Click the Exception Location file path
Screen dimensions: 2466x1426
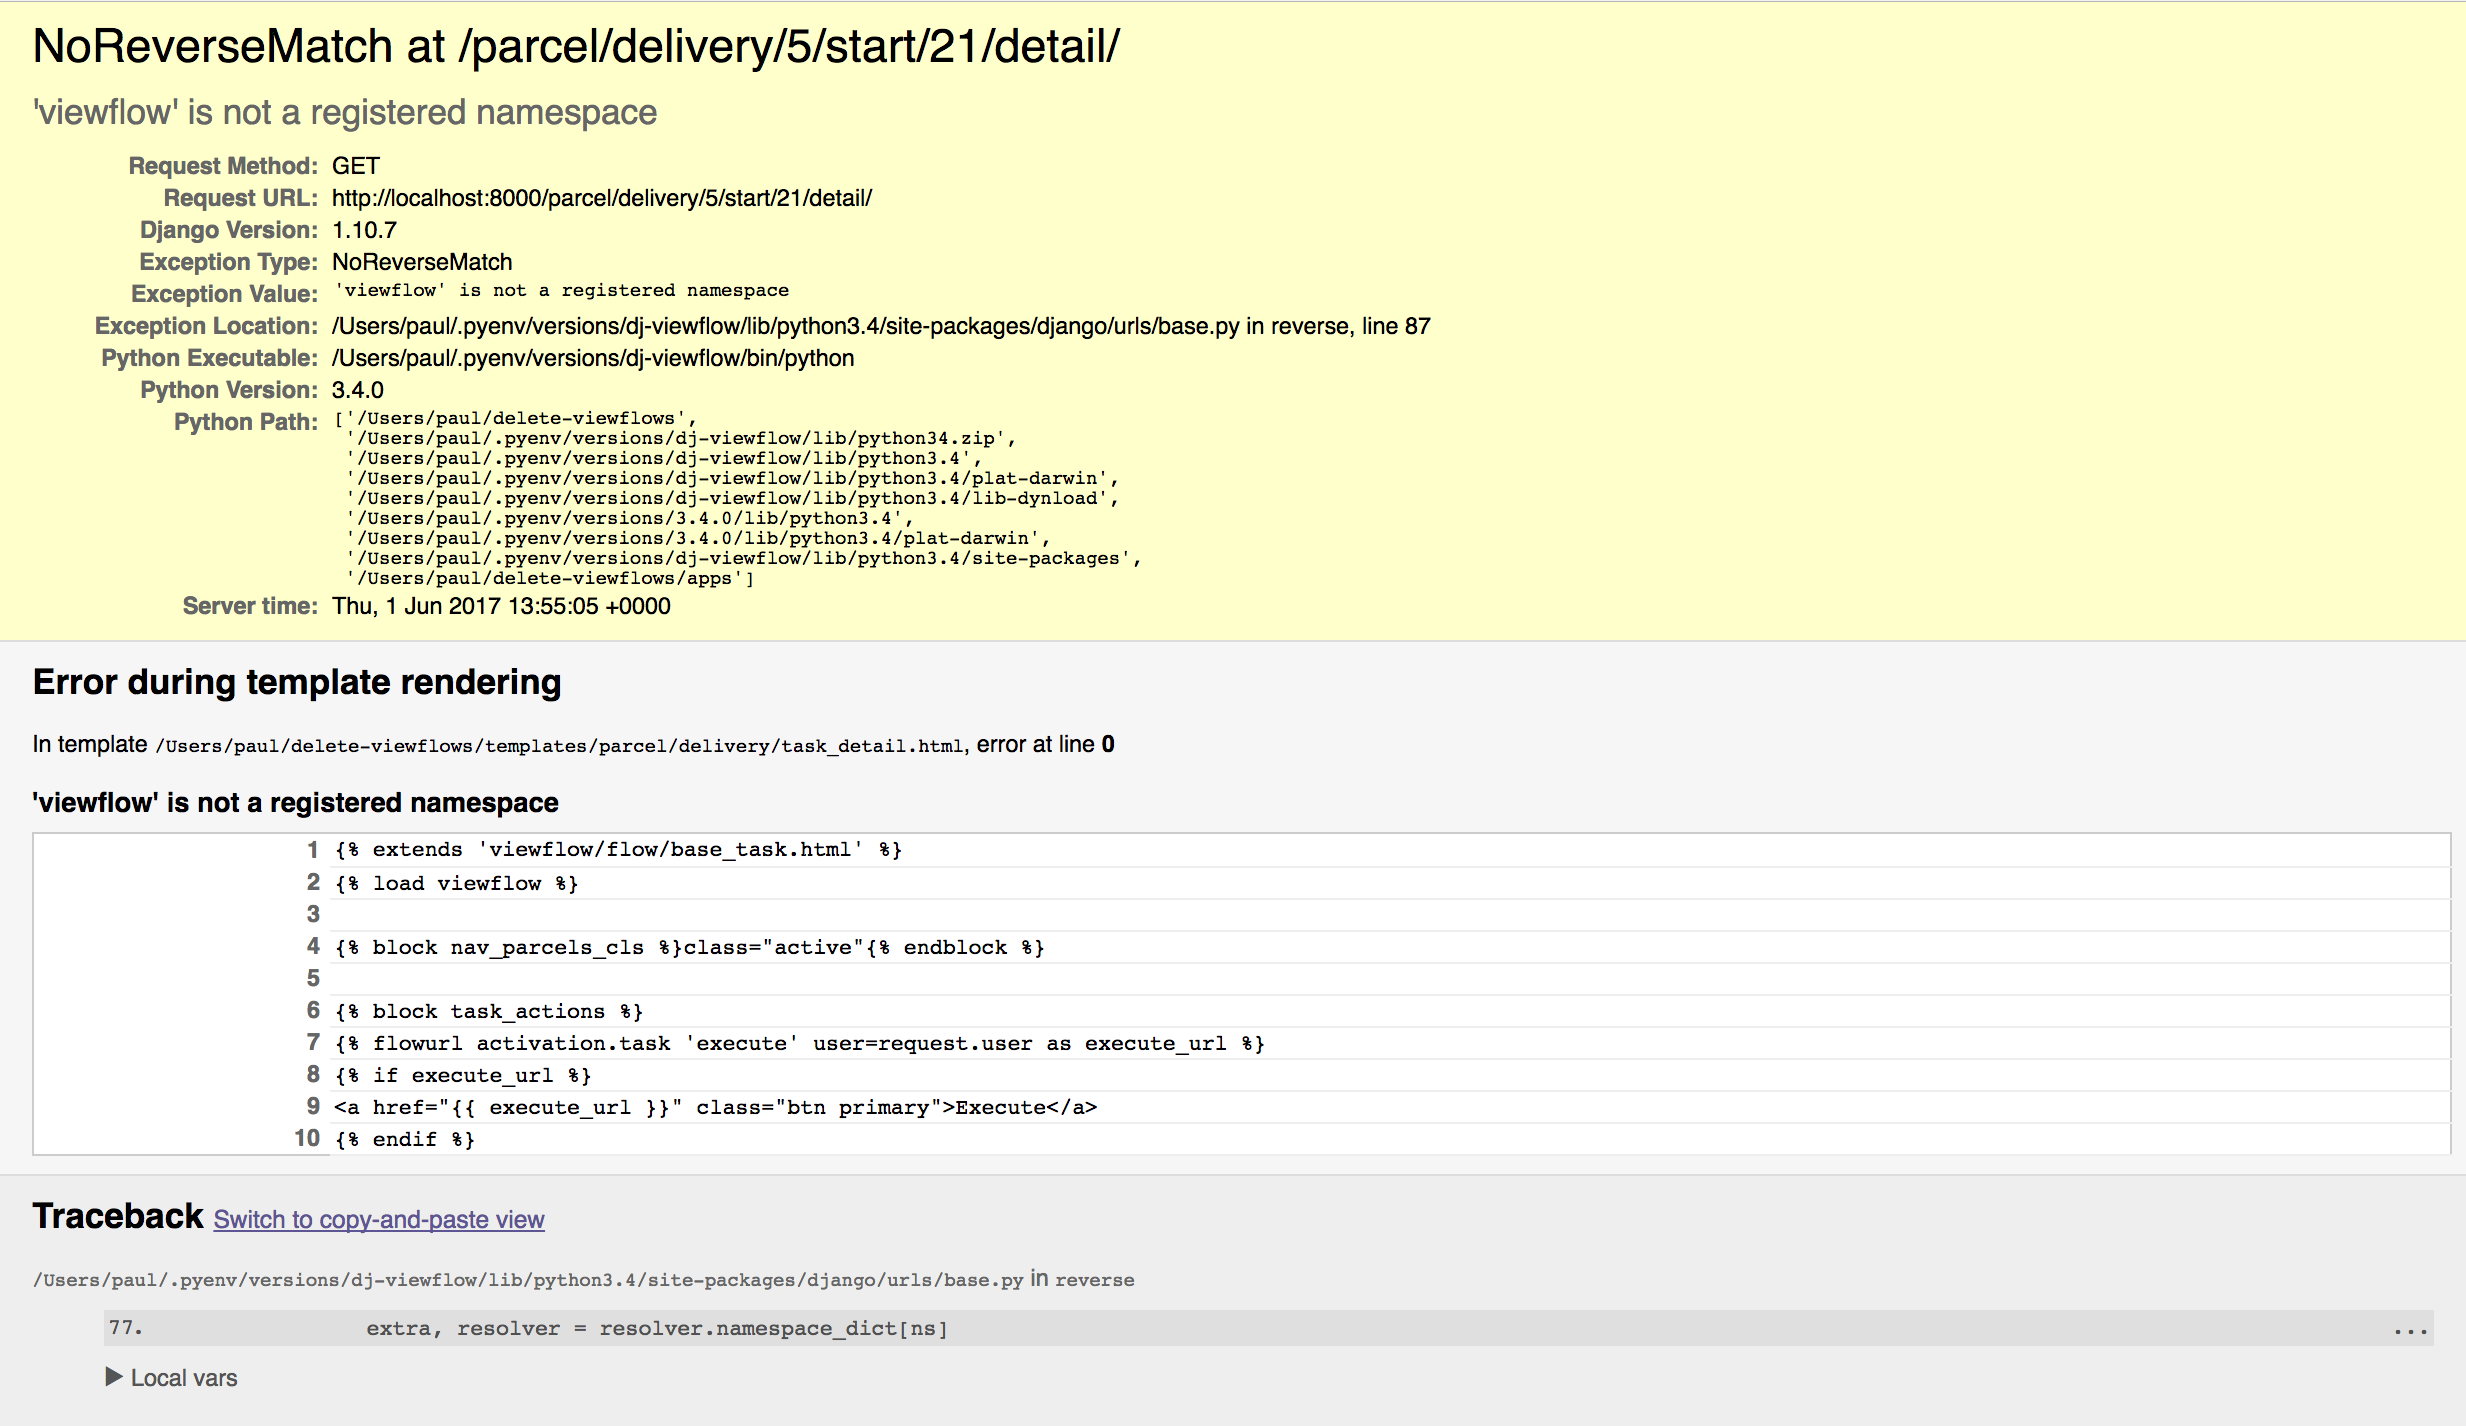pos(785,326)
